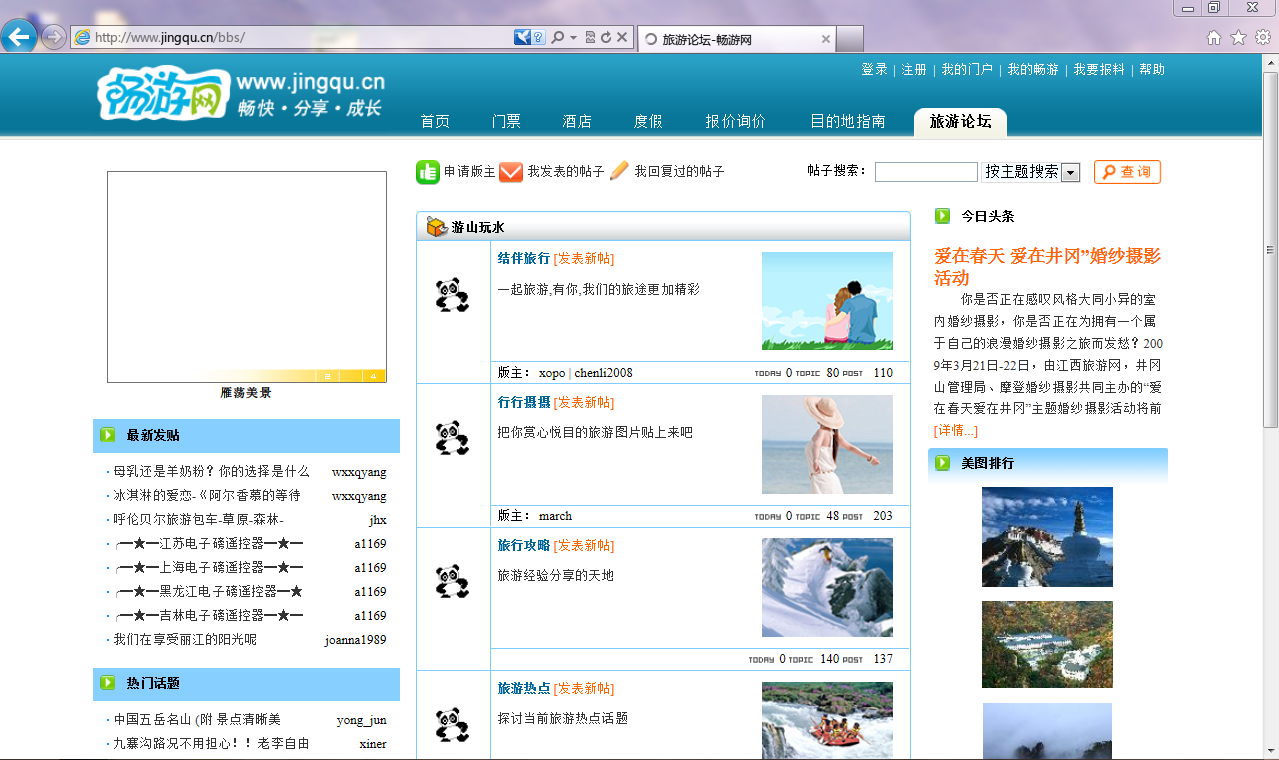The height and width of the screenshot is (760, 1279).
Task: Click green arrow icon next to 热门话题
Action: click(108, 683)
